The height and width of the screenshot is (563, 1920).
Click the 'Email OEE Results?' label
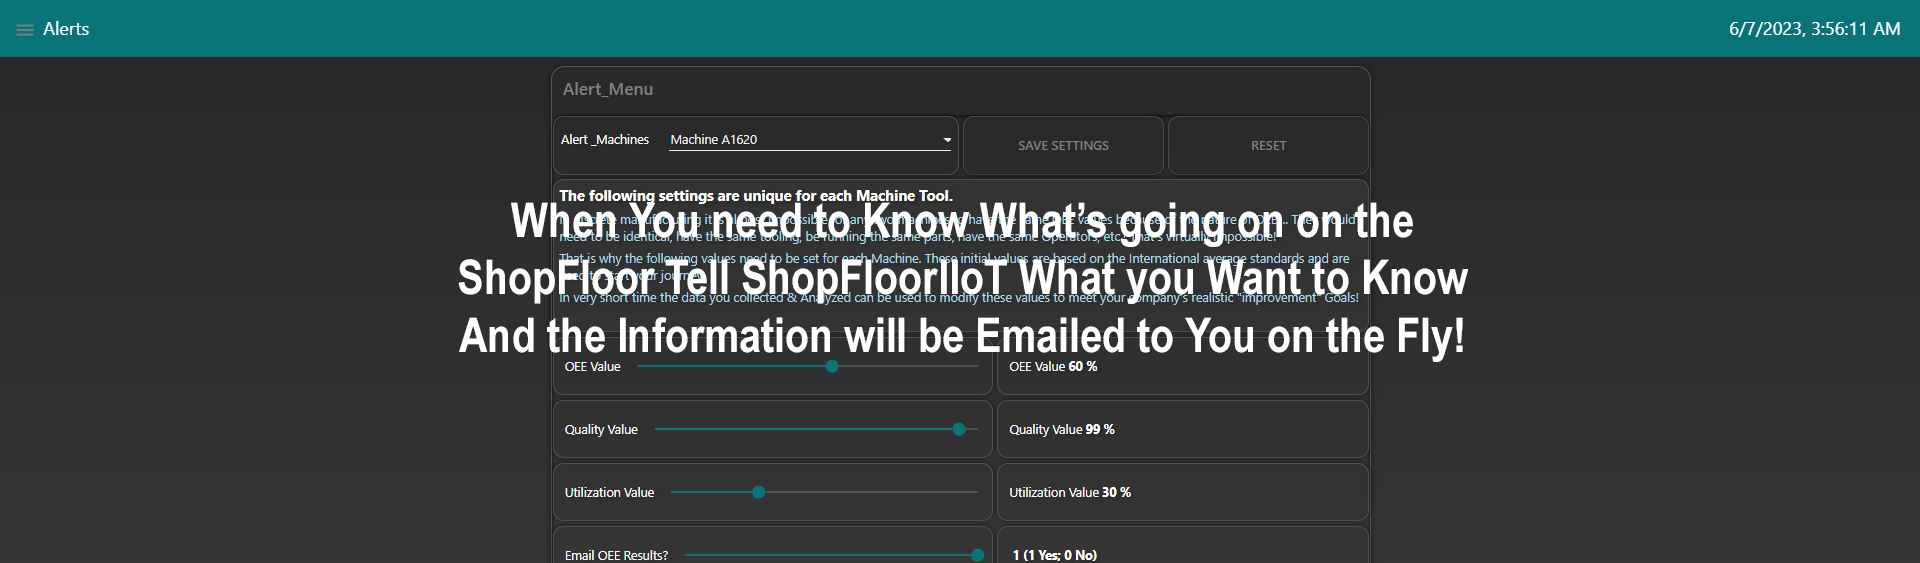pos(616,555)
